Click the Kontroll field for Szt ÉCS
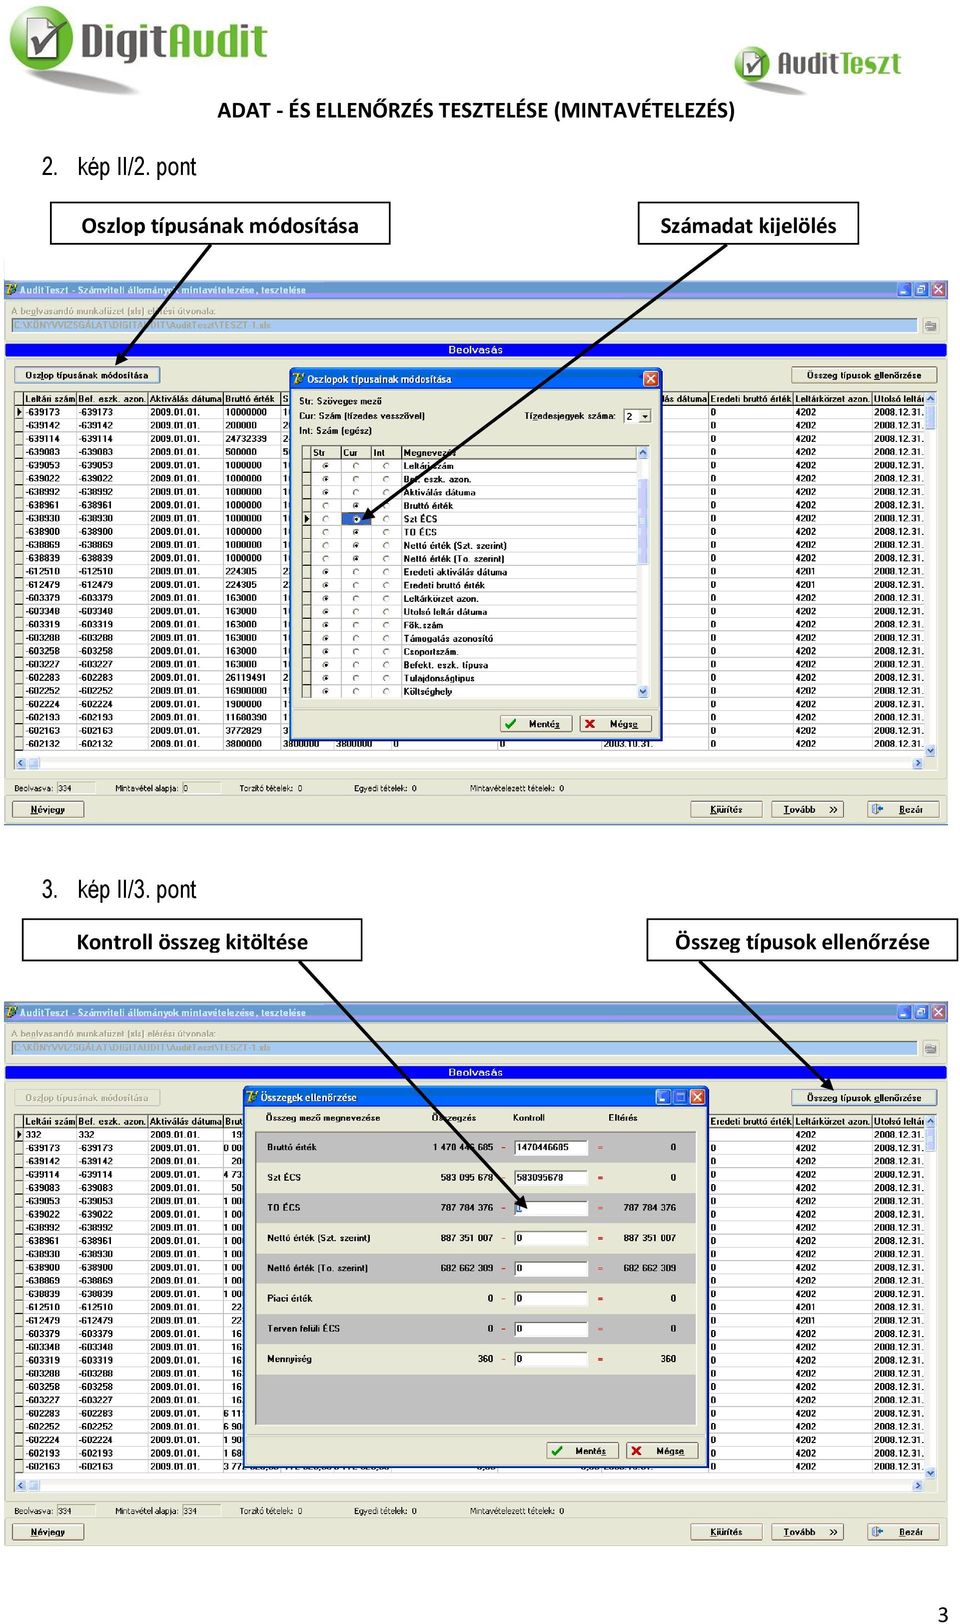 click(550, 1178)
